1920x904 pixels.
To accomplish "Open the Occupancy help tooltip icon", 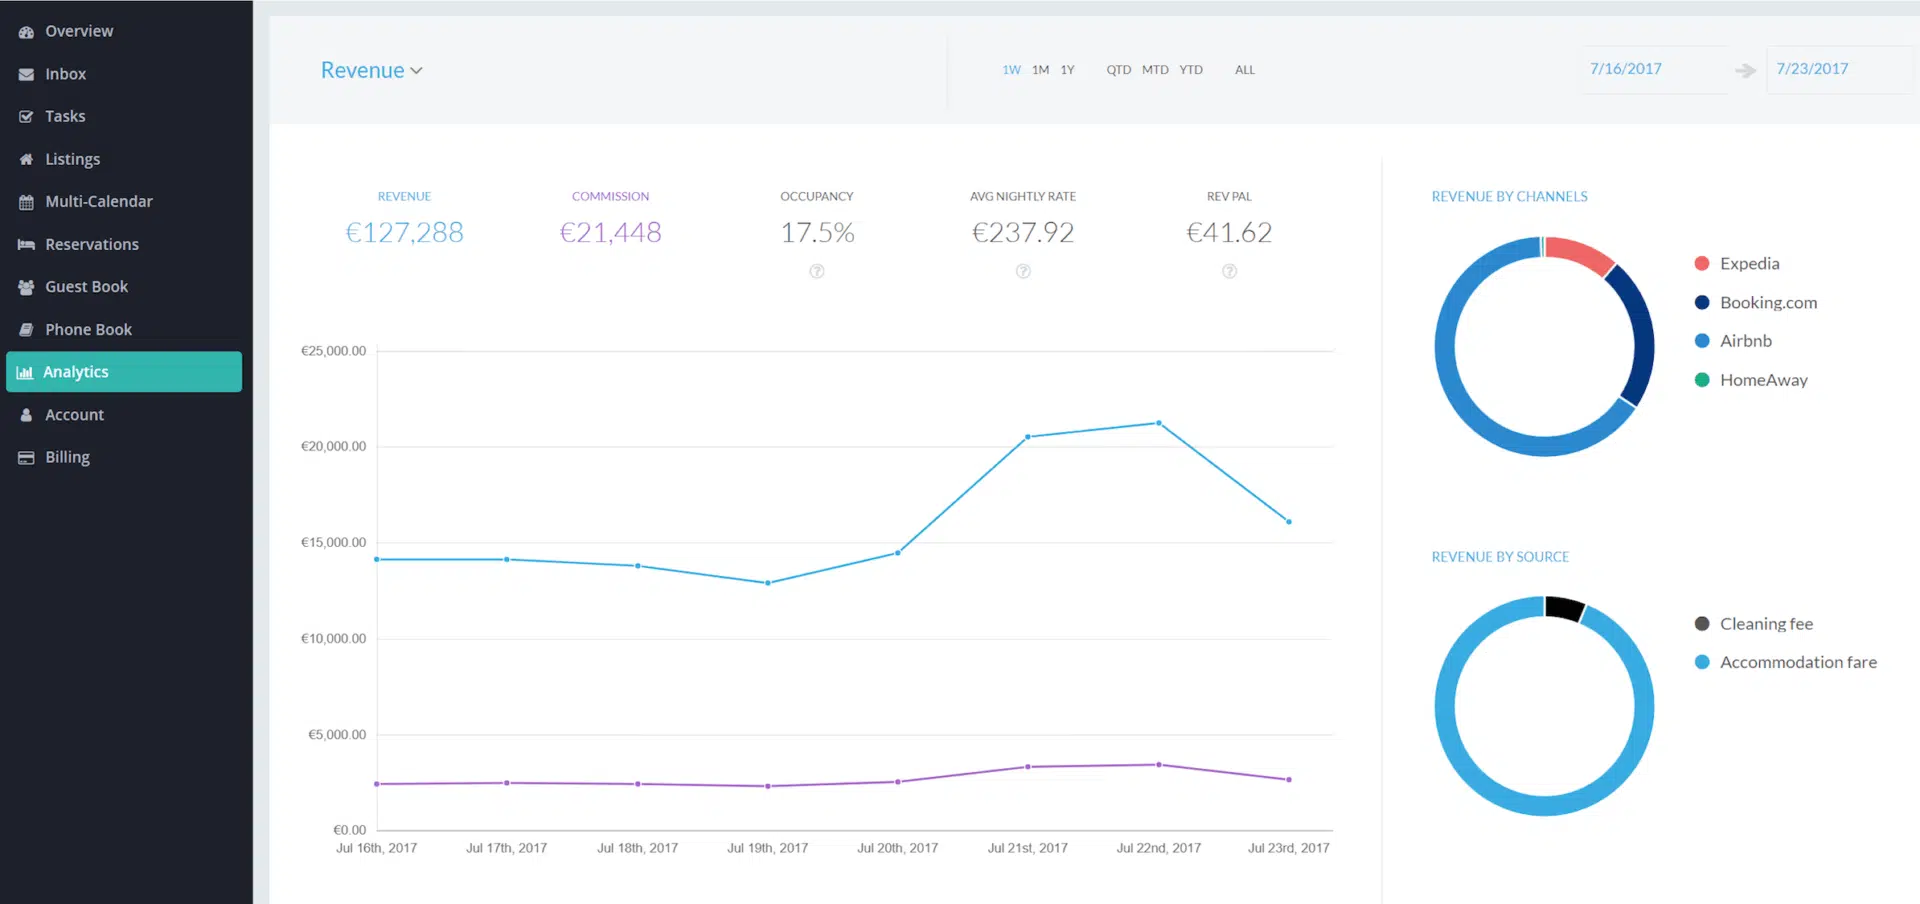I will 817,270.
